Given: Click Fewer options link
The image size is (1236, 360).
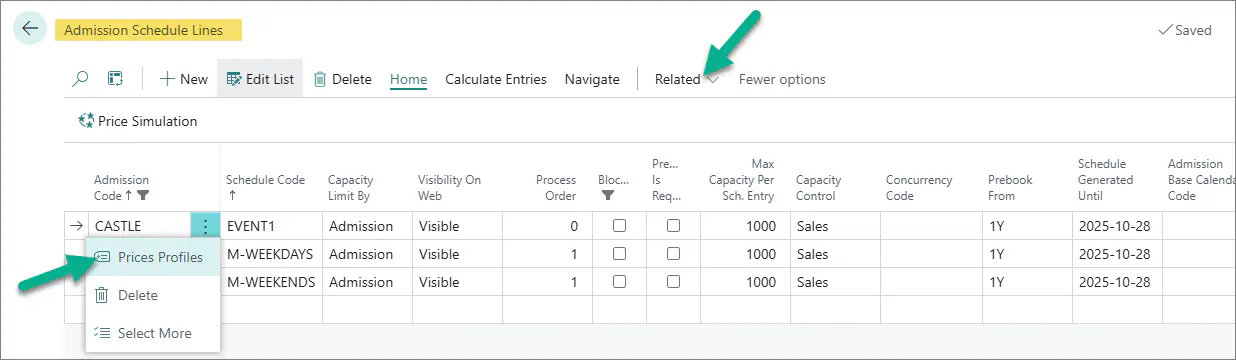Looking at the screenshot, I should coord(782,79).
